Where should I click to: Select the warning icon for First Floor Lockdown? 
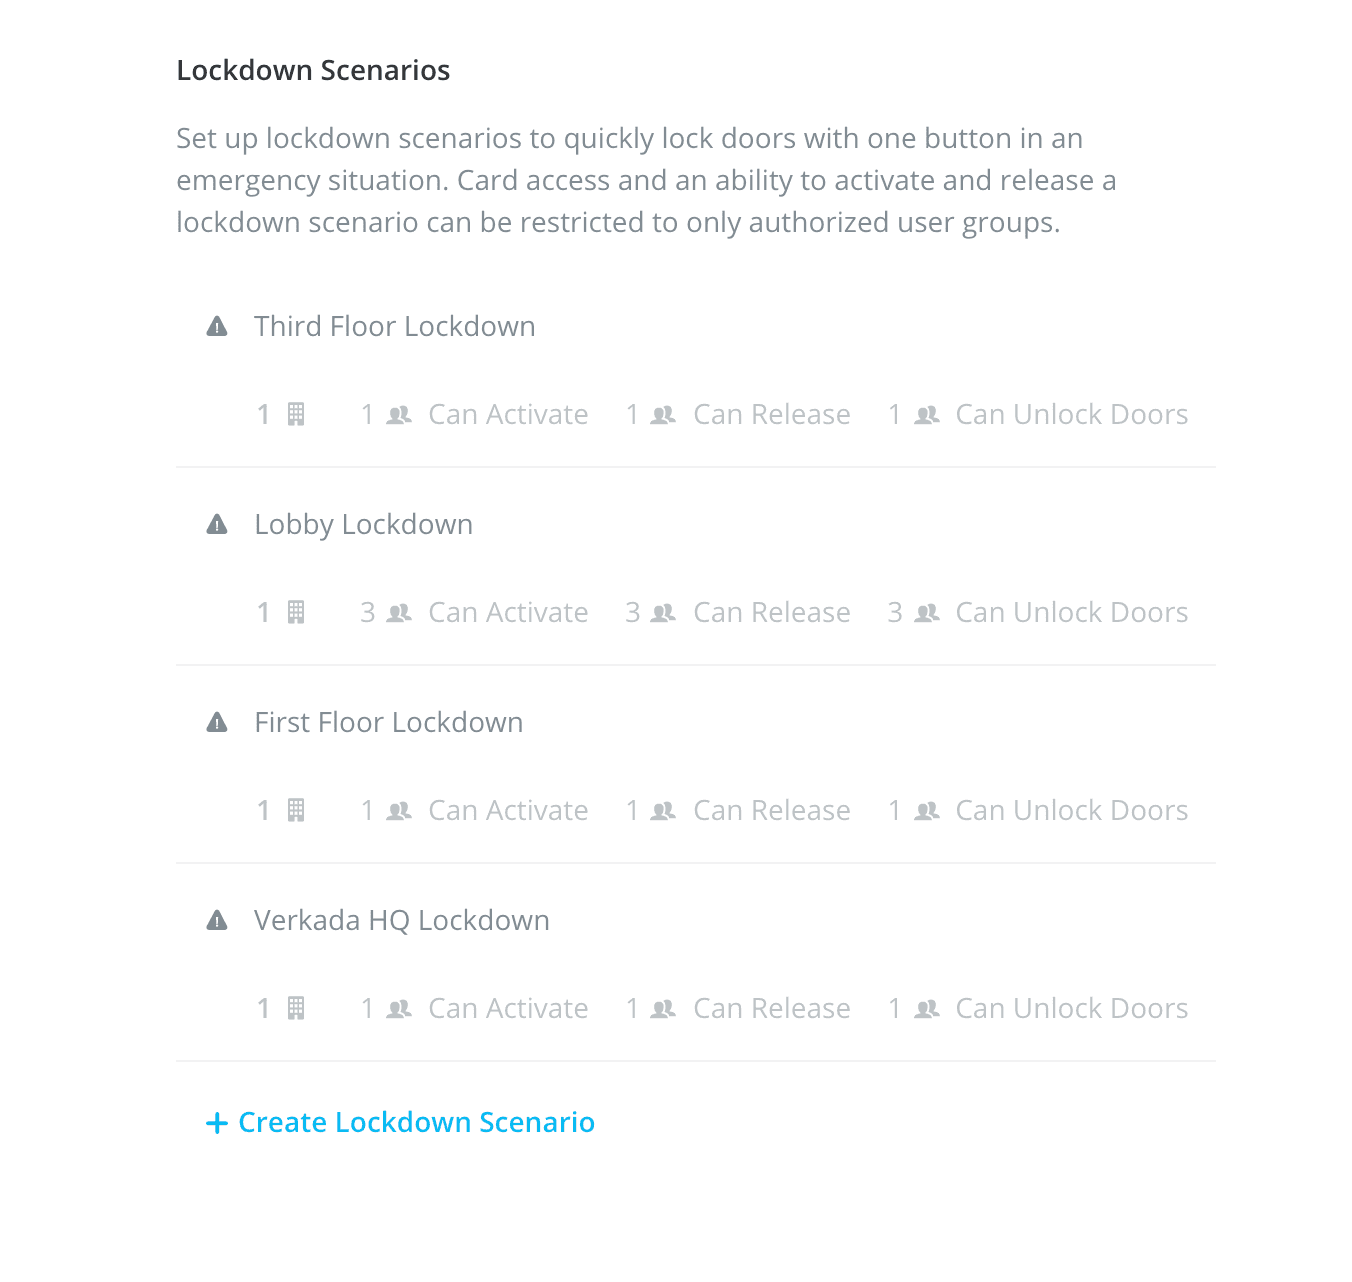(218, 722)
